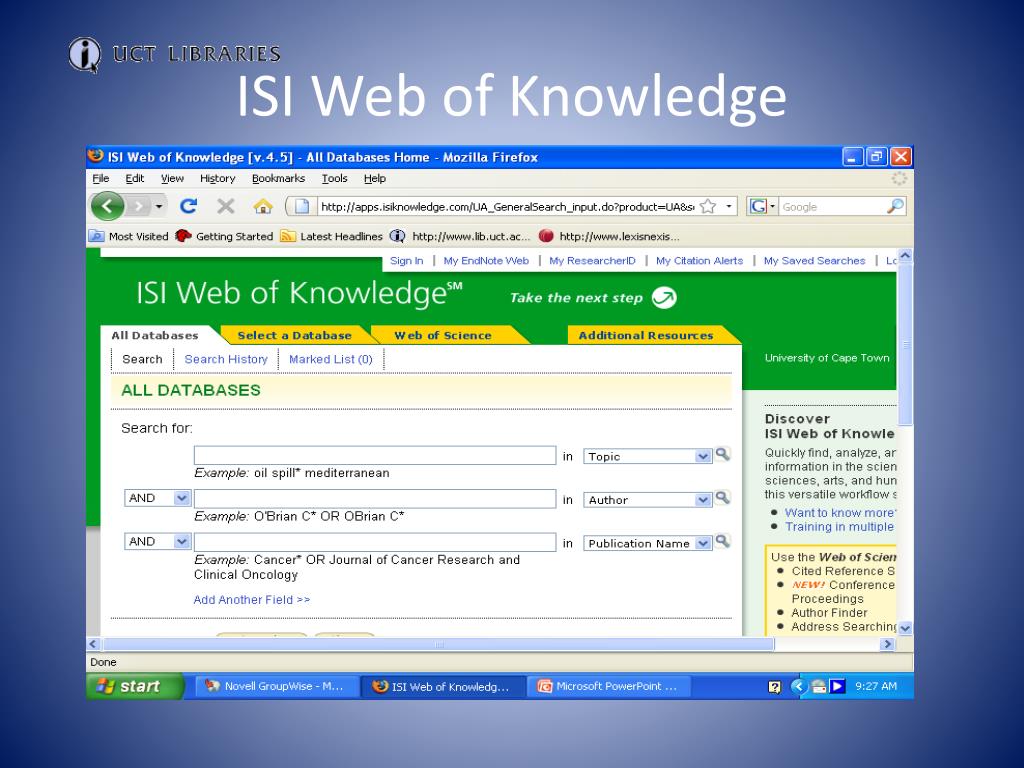Click the Sign In link
The height and width of the screenshot is (768, 1024).
(406, 261)
